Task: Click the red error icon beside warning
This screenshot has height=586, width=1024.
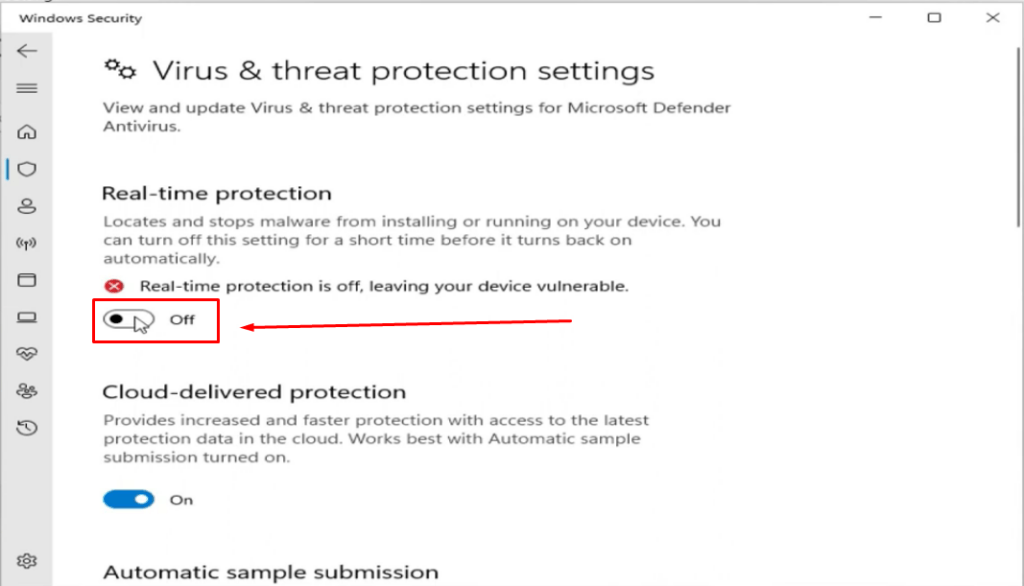Action: click(x=114, y=286)
